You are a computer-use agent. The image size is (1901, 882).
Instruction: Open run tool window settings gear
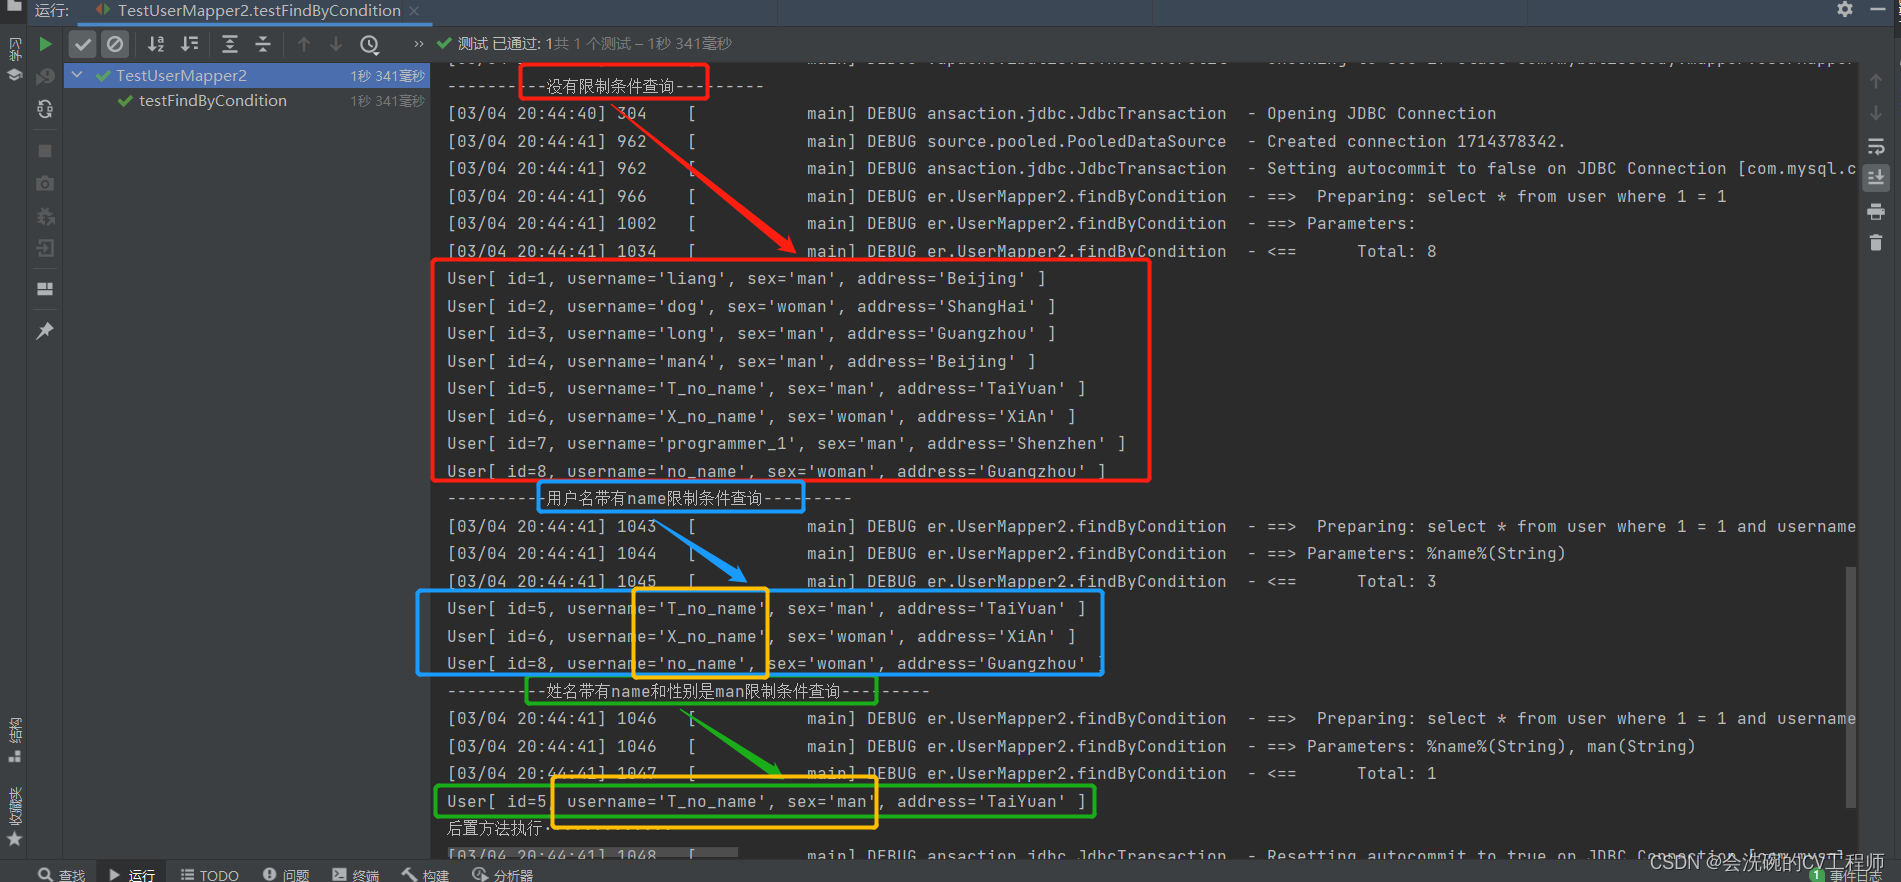coord(1845,9)
